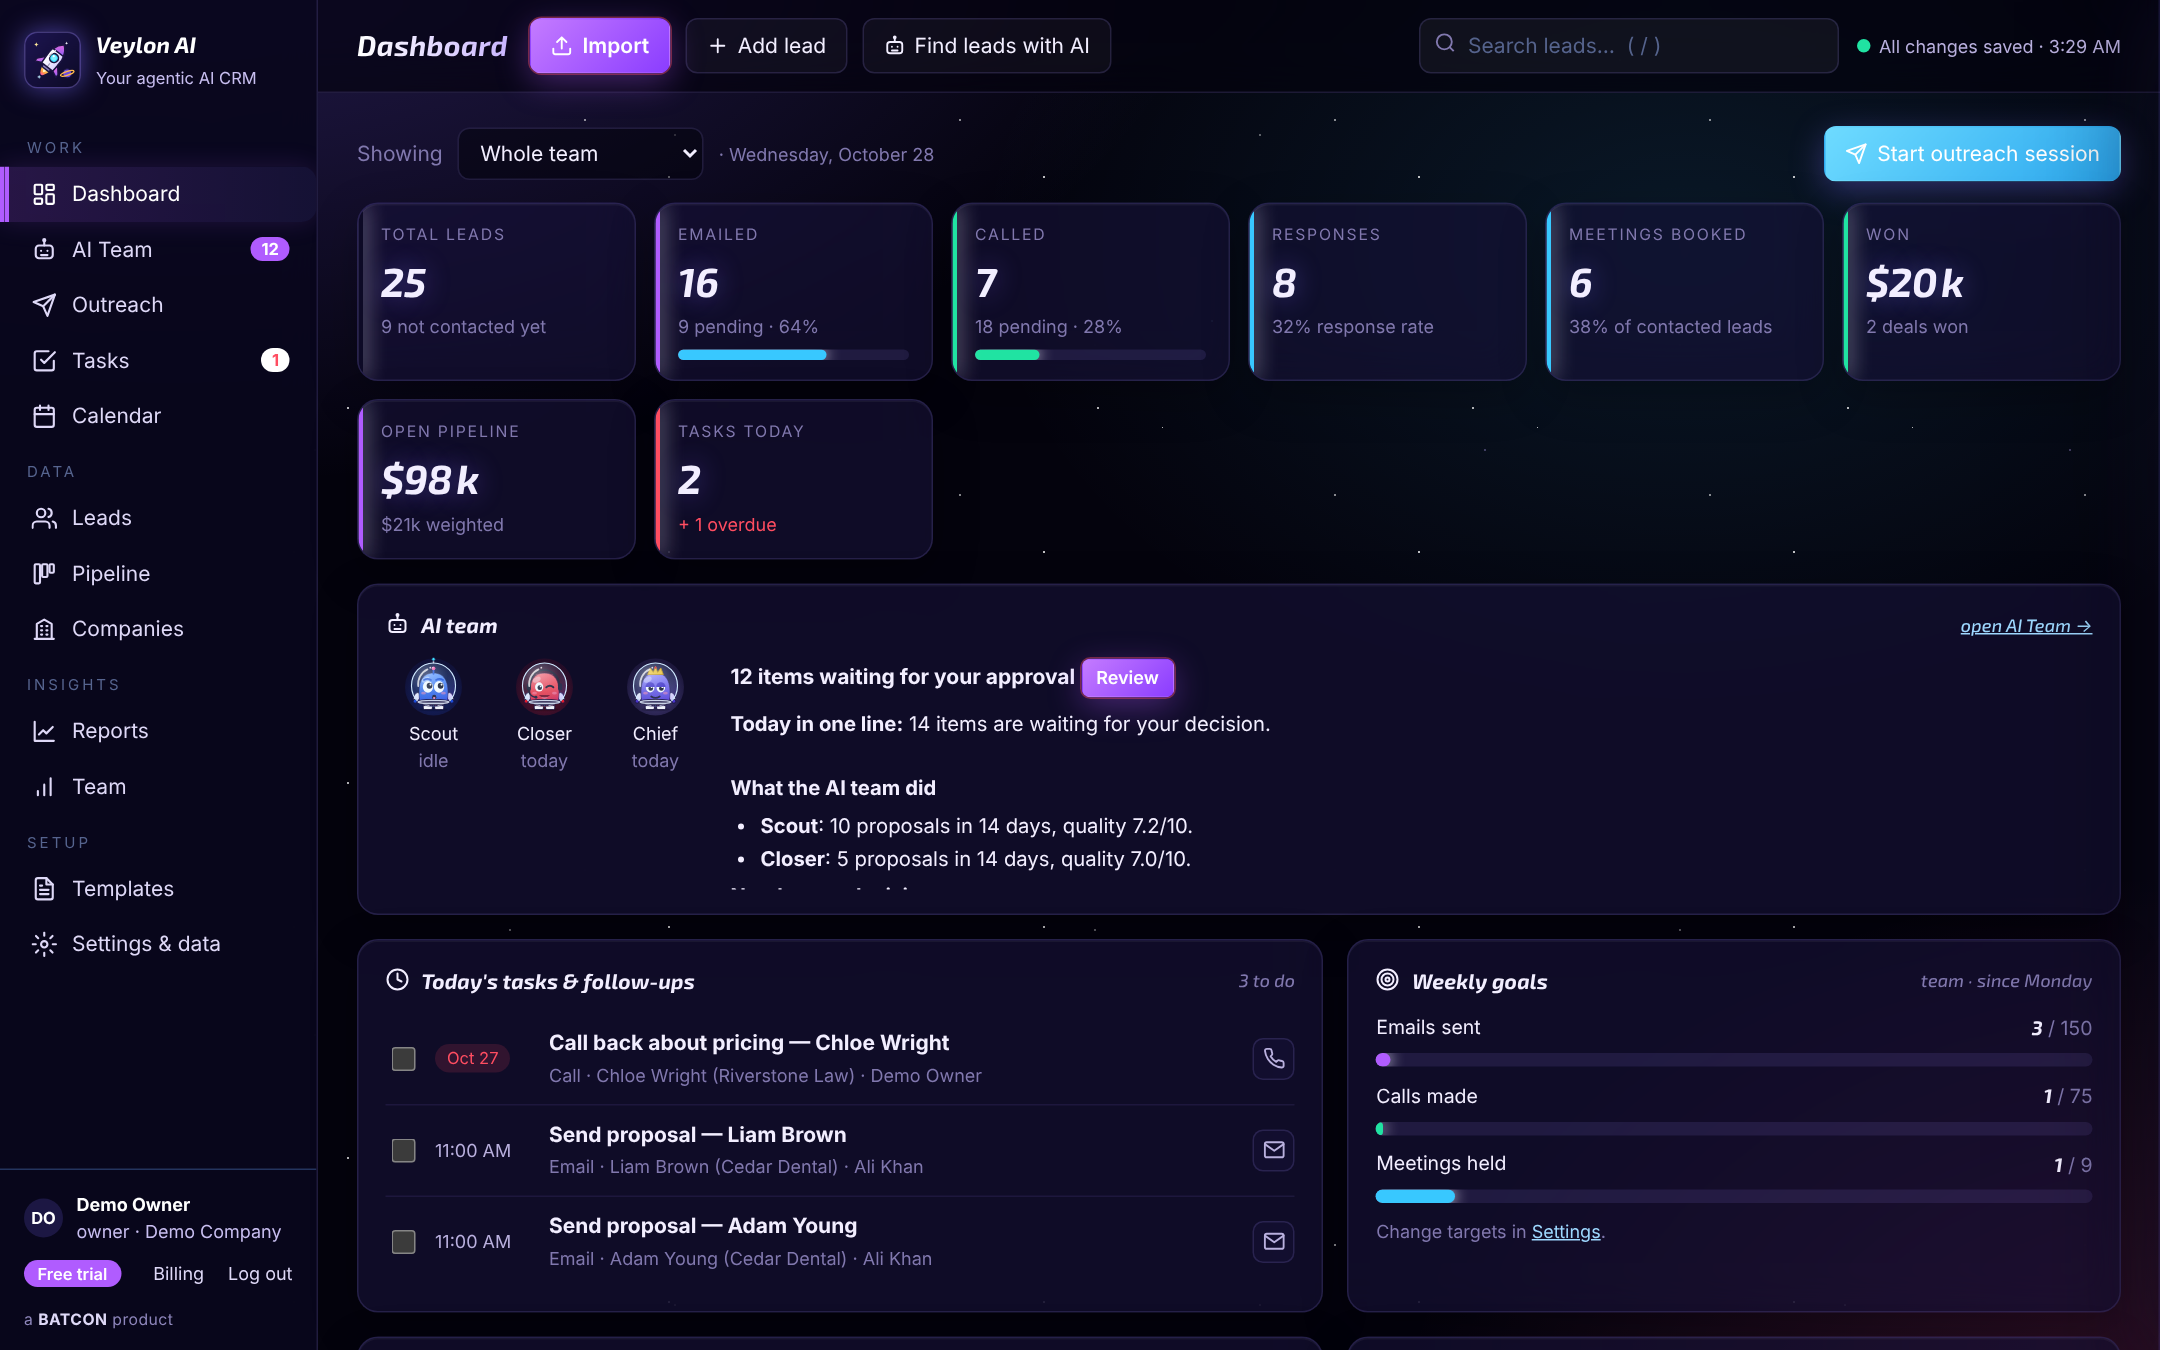The image size is (2160, 1350).
Task: Check off Send proposal — Adam Young
Action: (x=403, y=1241)
